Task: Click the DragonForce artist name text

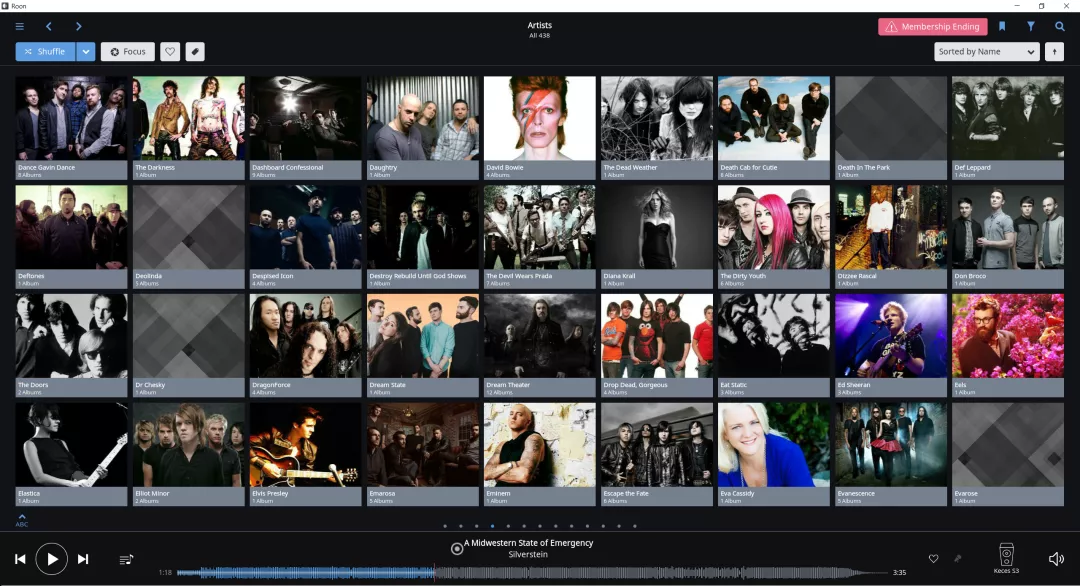Action: (271, 385)
